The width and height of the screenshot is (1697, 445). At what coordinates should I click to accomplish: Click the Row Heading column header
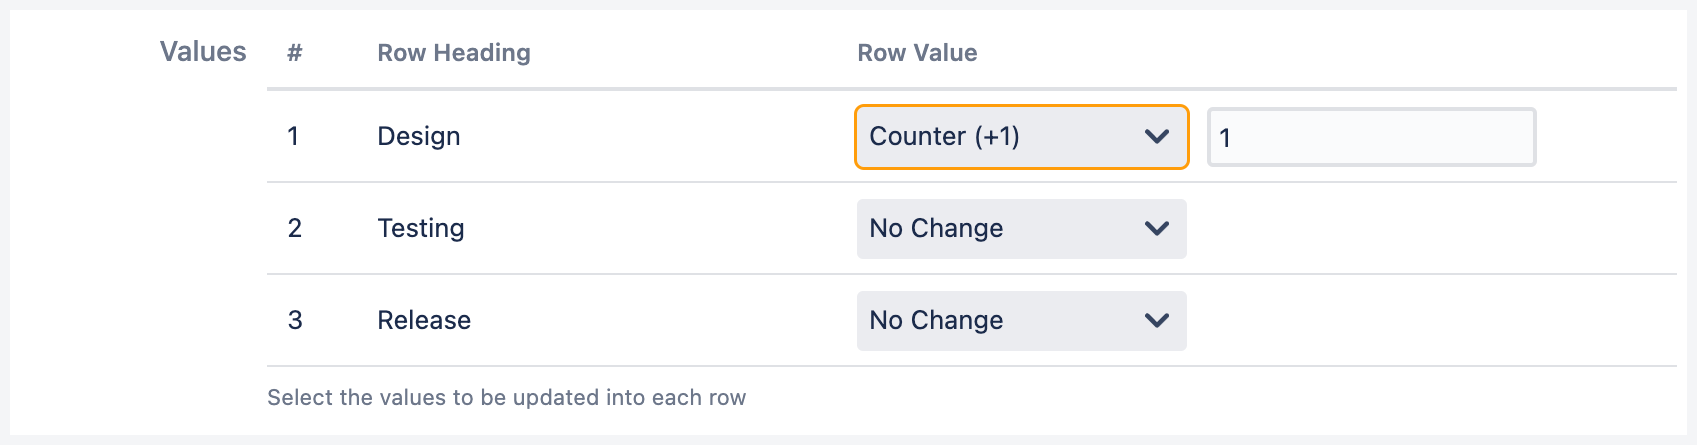click(x=454, y=53)
